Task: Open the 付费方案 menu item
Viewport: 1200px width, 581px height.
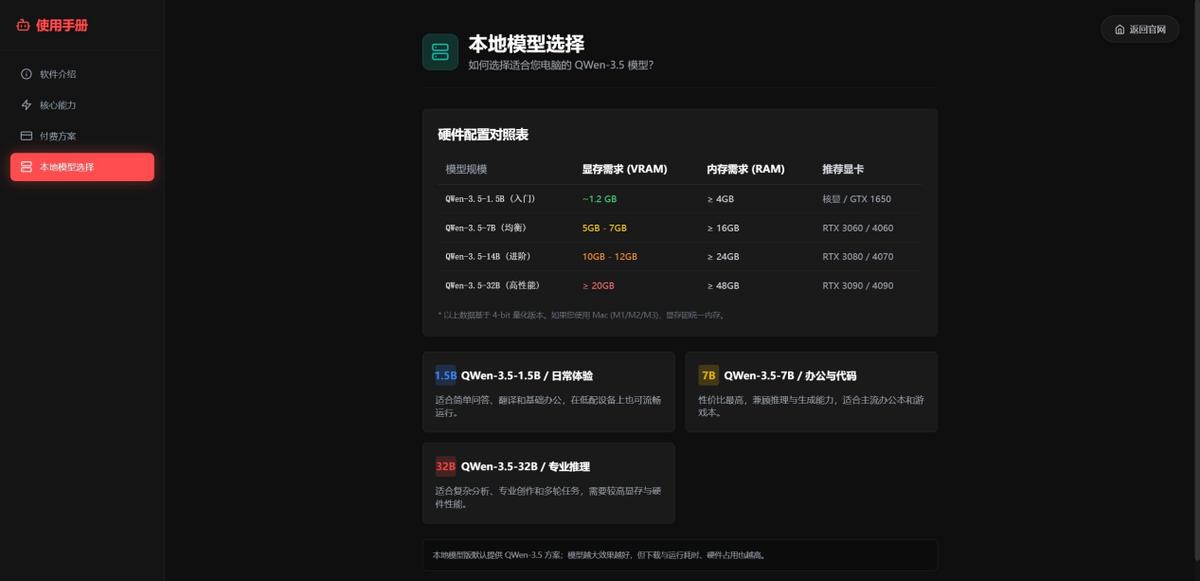Action: [x=82, y=136]
